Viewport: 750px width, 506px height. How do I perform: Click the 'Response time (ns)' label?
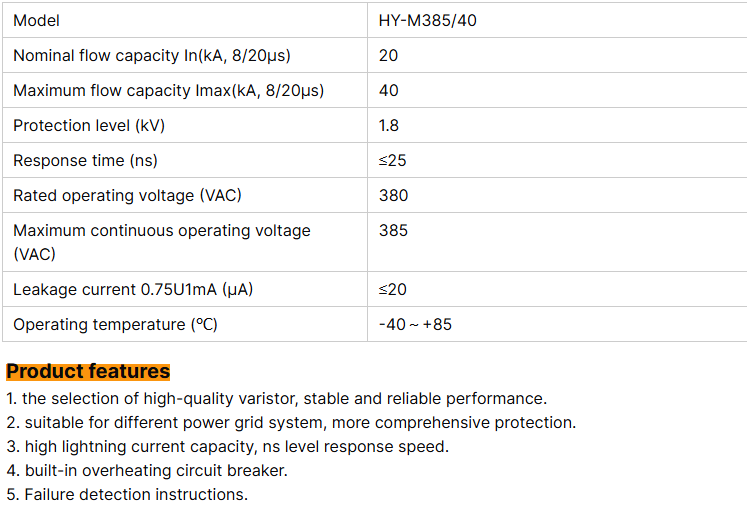coord(85,161)
